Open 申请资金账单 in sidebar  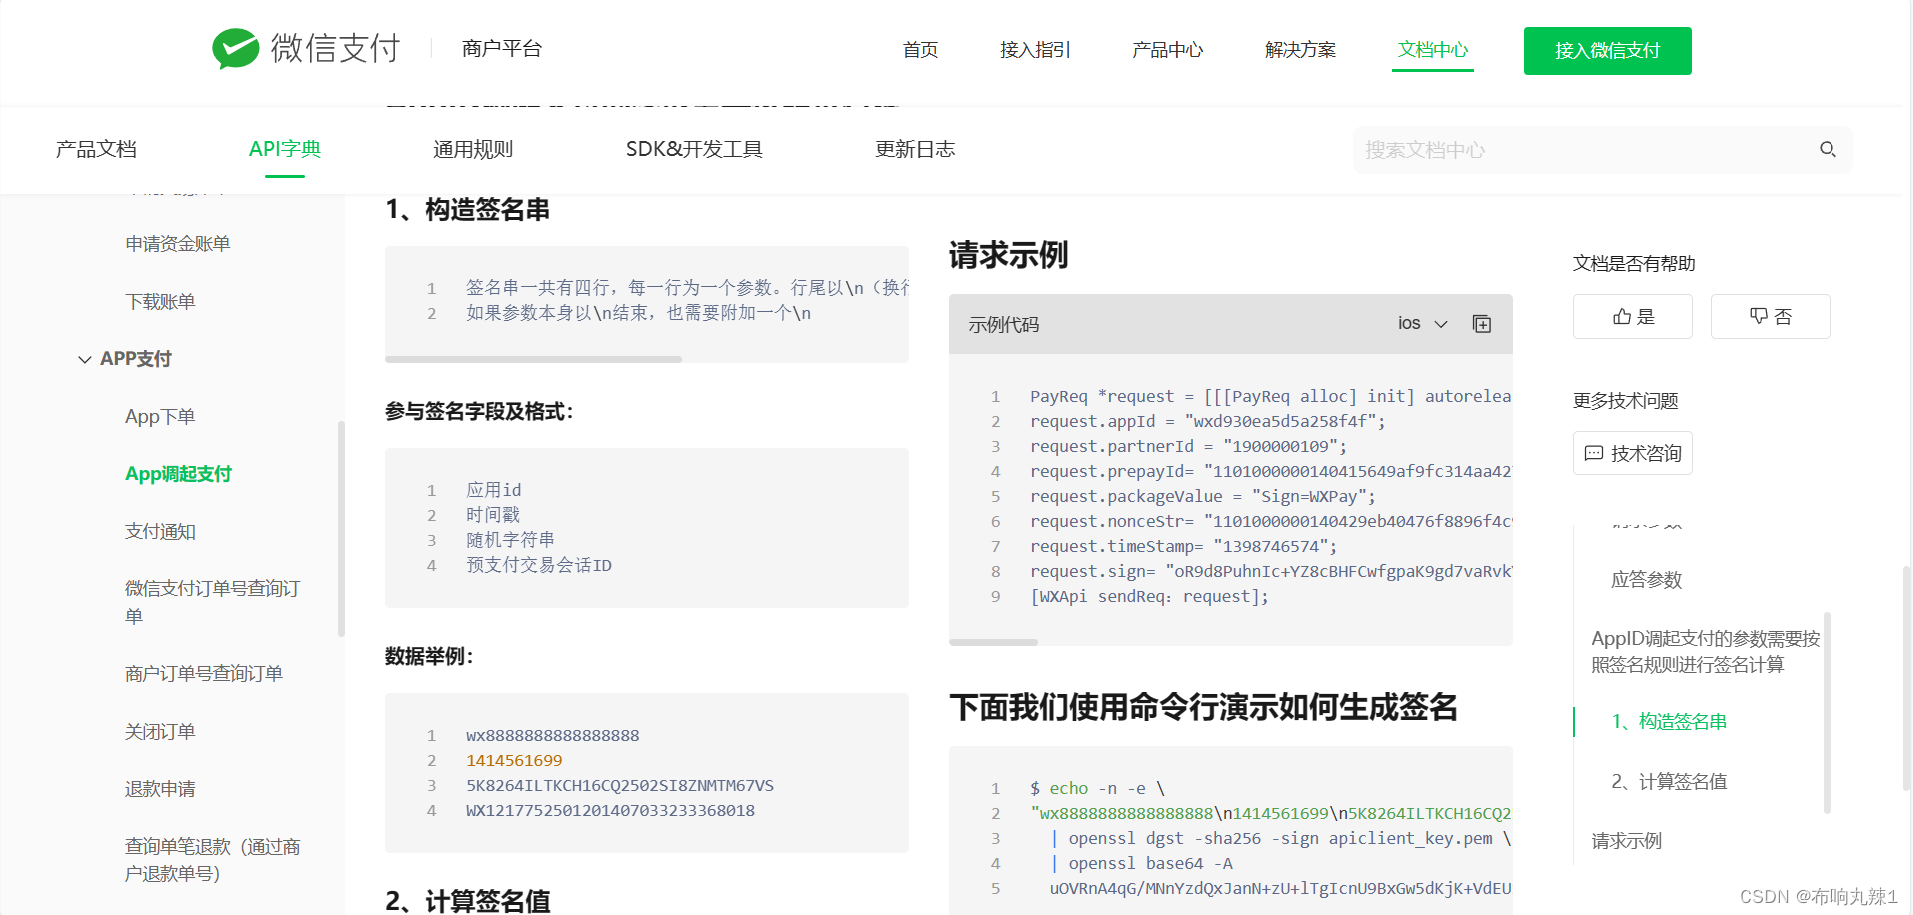click(x=178, y=244)
